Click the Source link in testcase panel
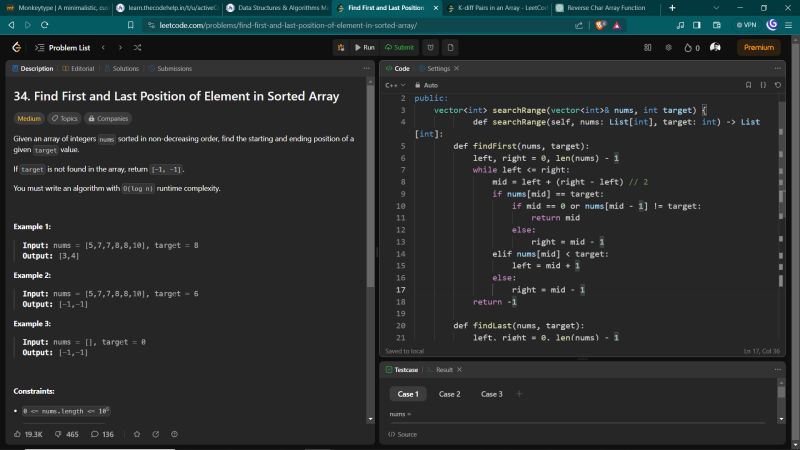 403,435
